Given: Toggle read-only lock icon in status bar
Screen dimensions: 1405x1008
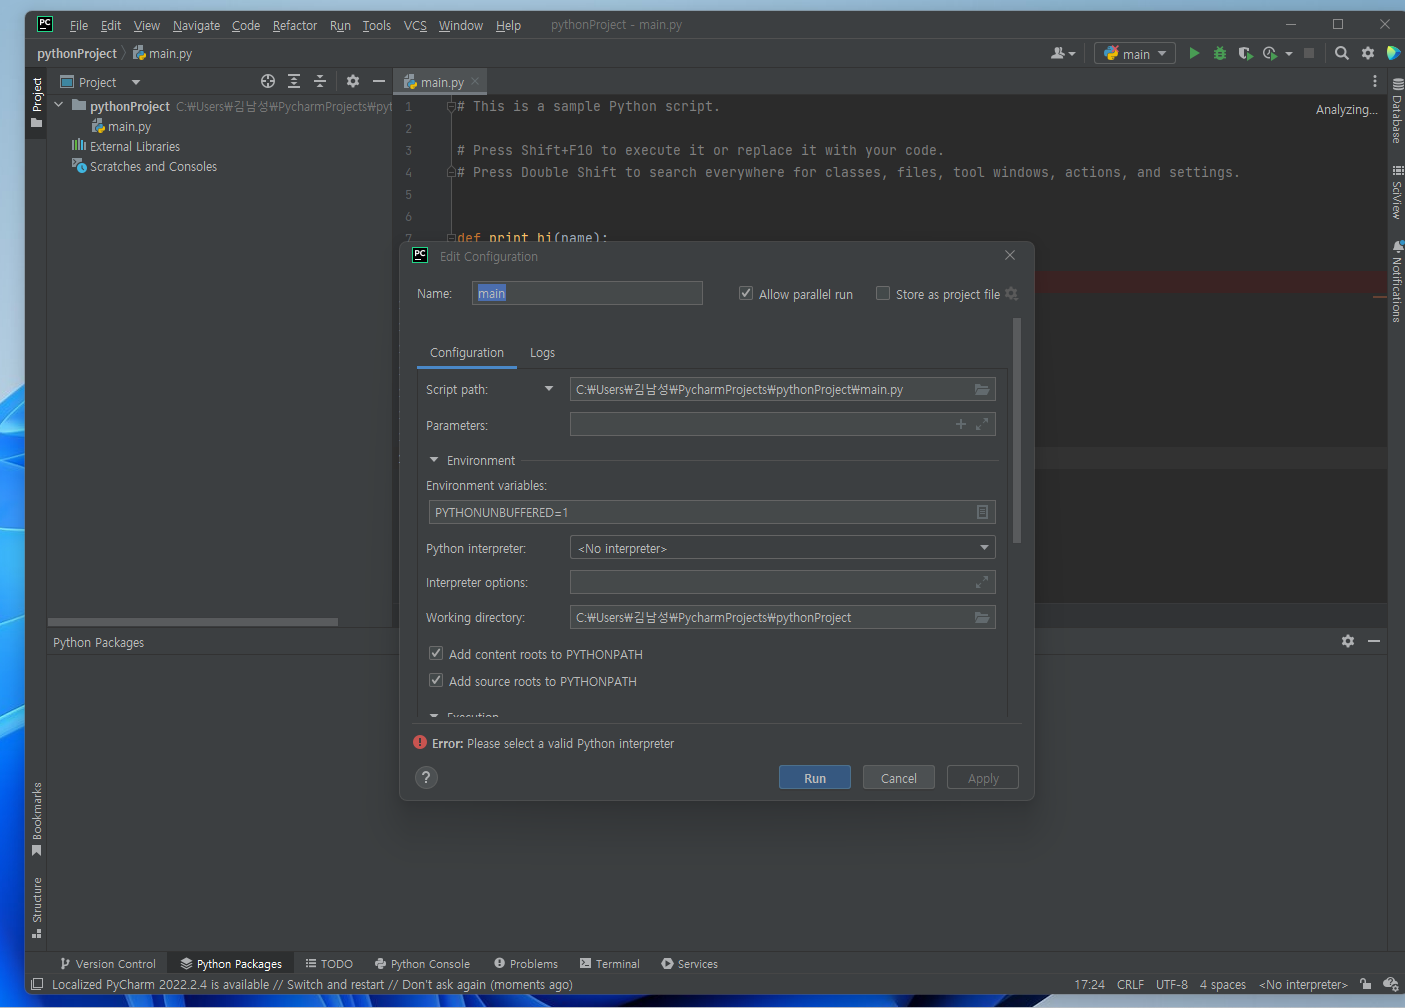Looking at the screenshot, I should [x=1365, y=984].
